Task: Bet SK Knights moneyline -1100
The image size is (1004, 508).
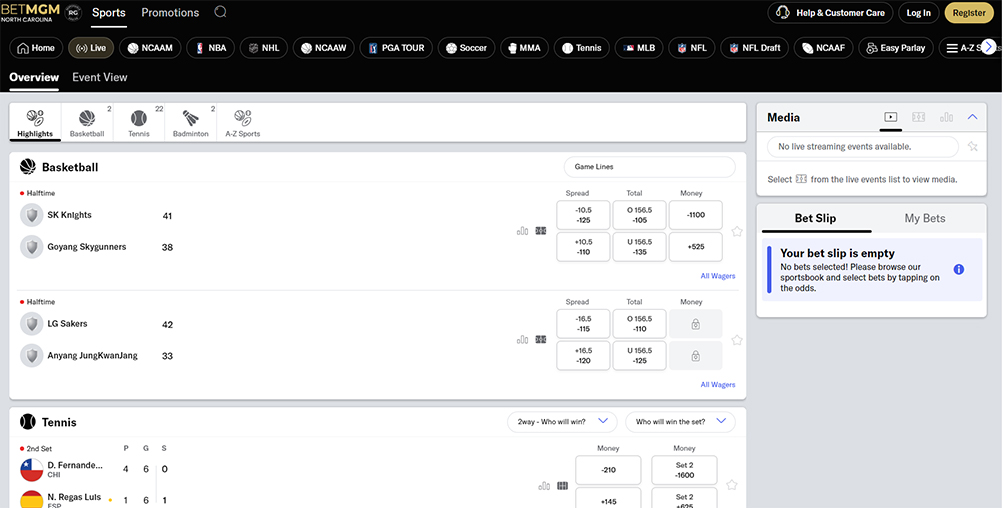Action: click(696, 215)
